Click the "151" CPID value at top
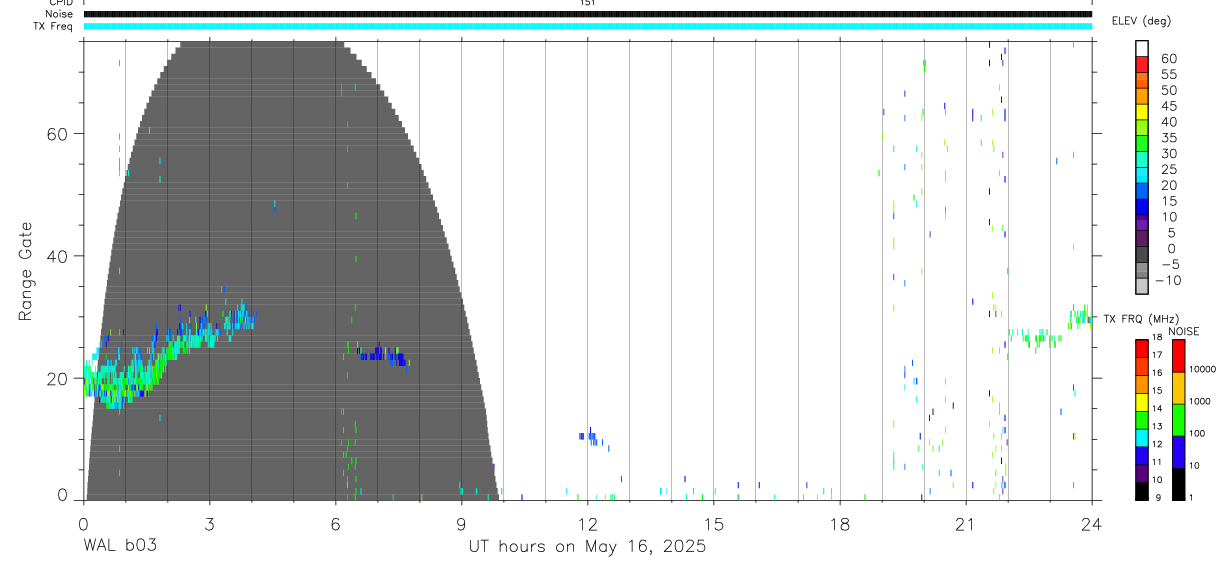Viewport: 1228px width, 567px height. pos(587,3)
